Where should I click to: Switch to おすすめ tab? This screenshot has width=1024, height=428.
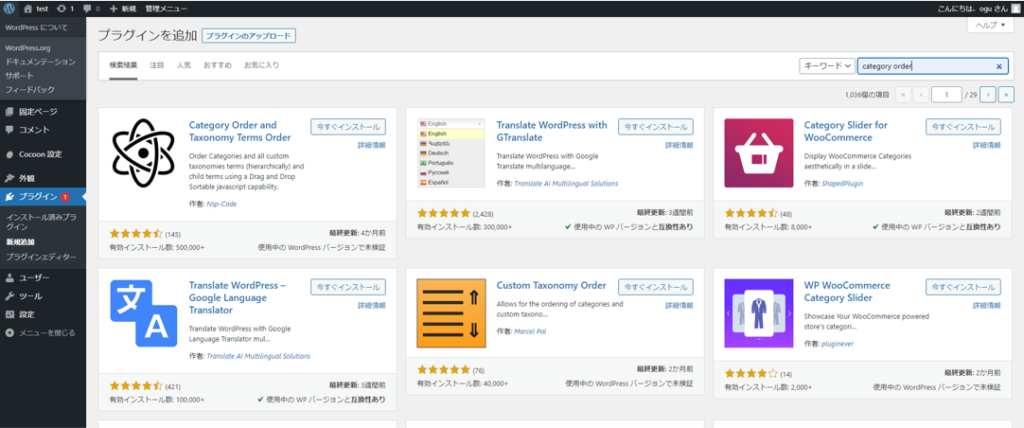coord(217,65)
